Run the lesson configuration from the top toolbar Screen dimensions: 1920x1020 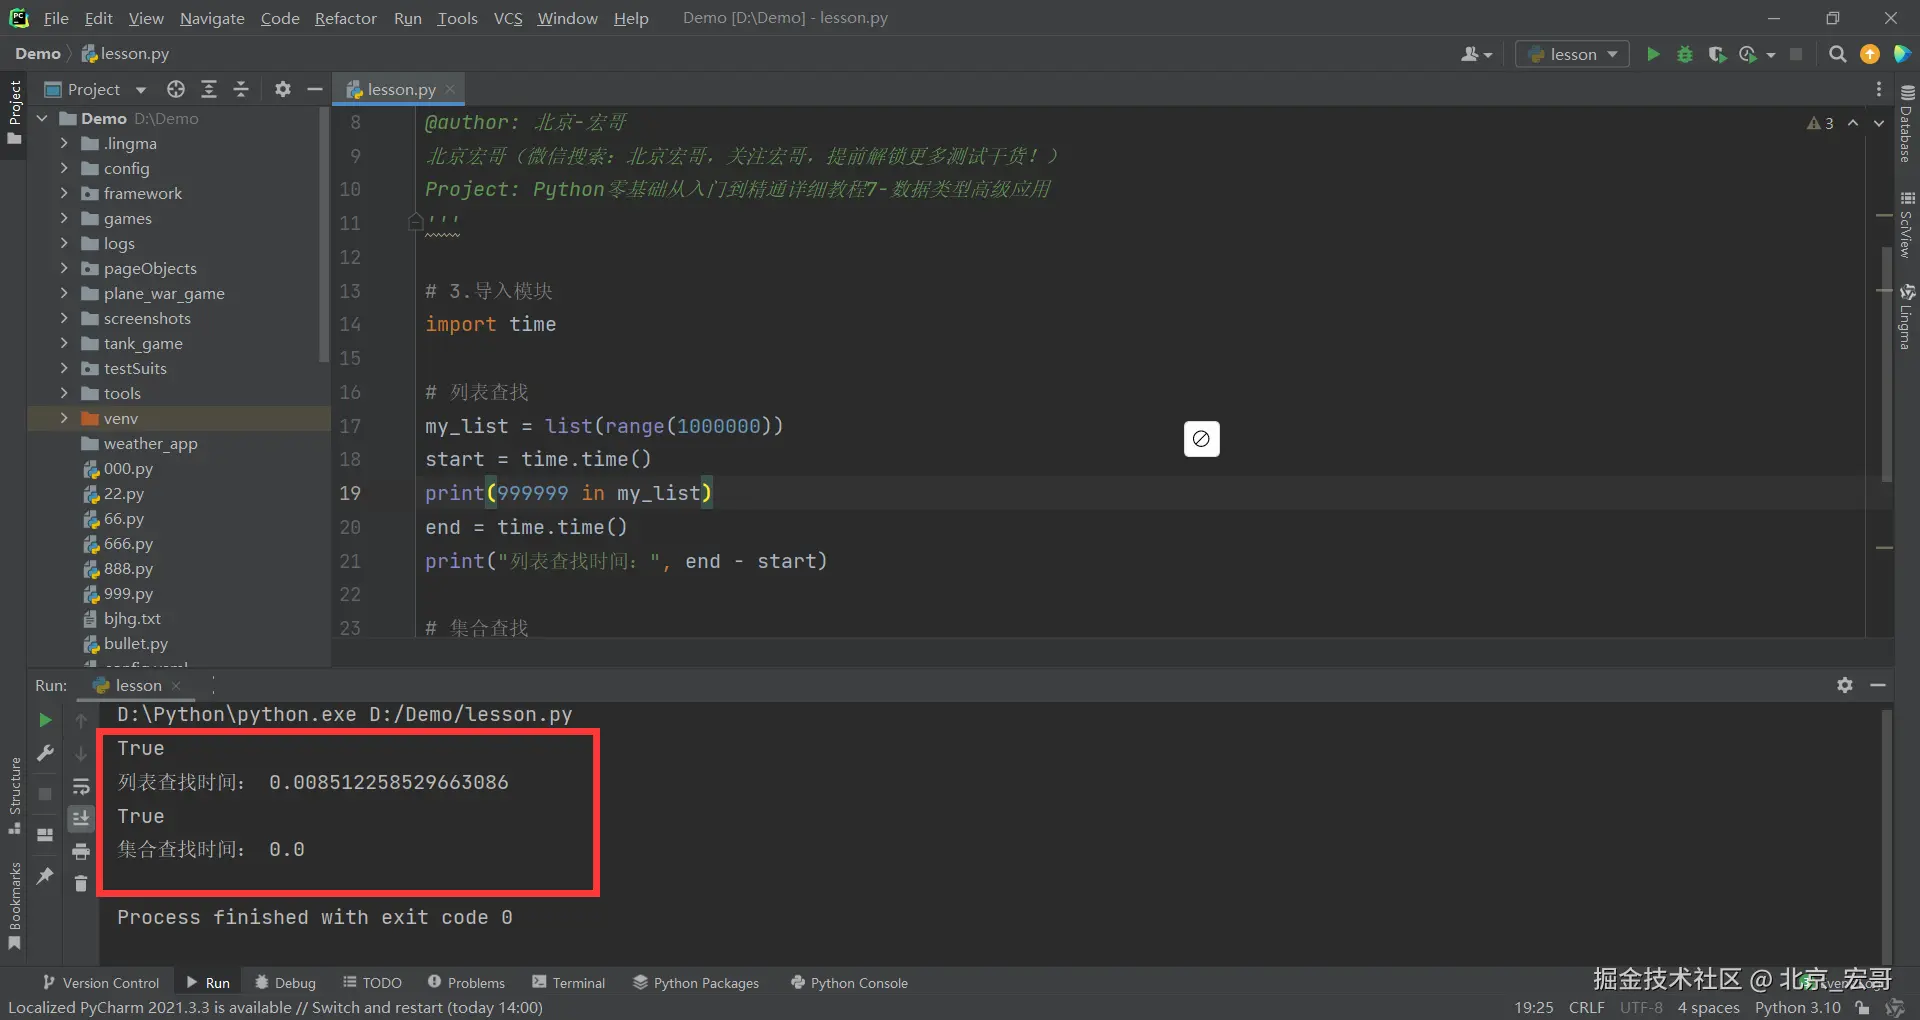pos(1653,54)
